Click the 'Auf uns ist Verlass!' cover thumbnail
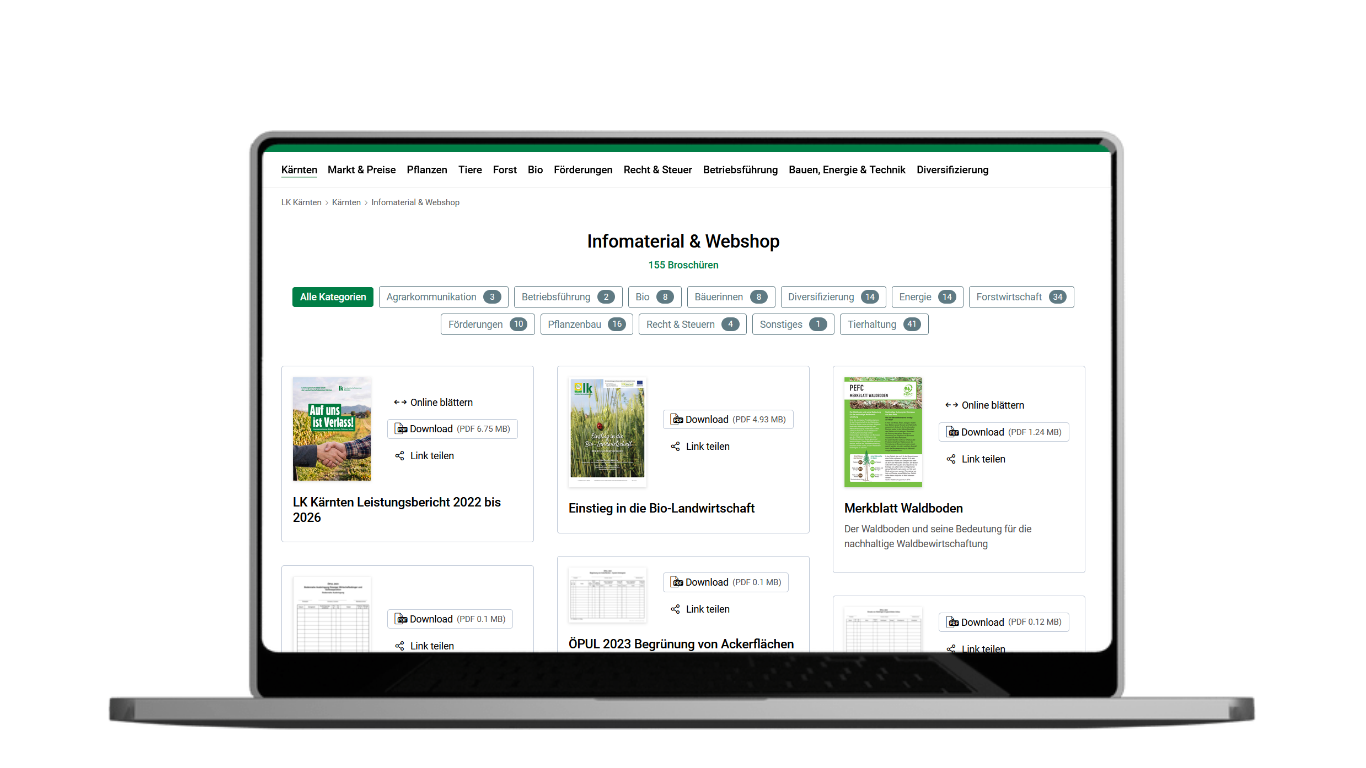 (332, 429)
